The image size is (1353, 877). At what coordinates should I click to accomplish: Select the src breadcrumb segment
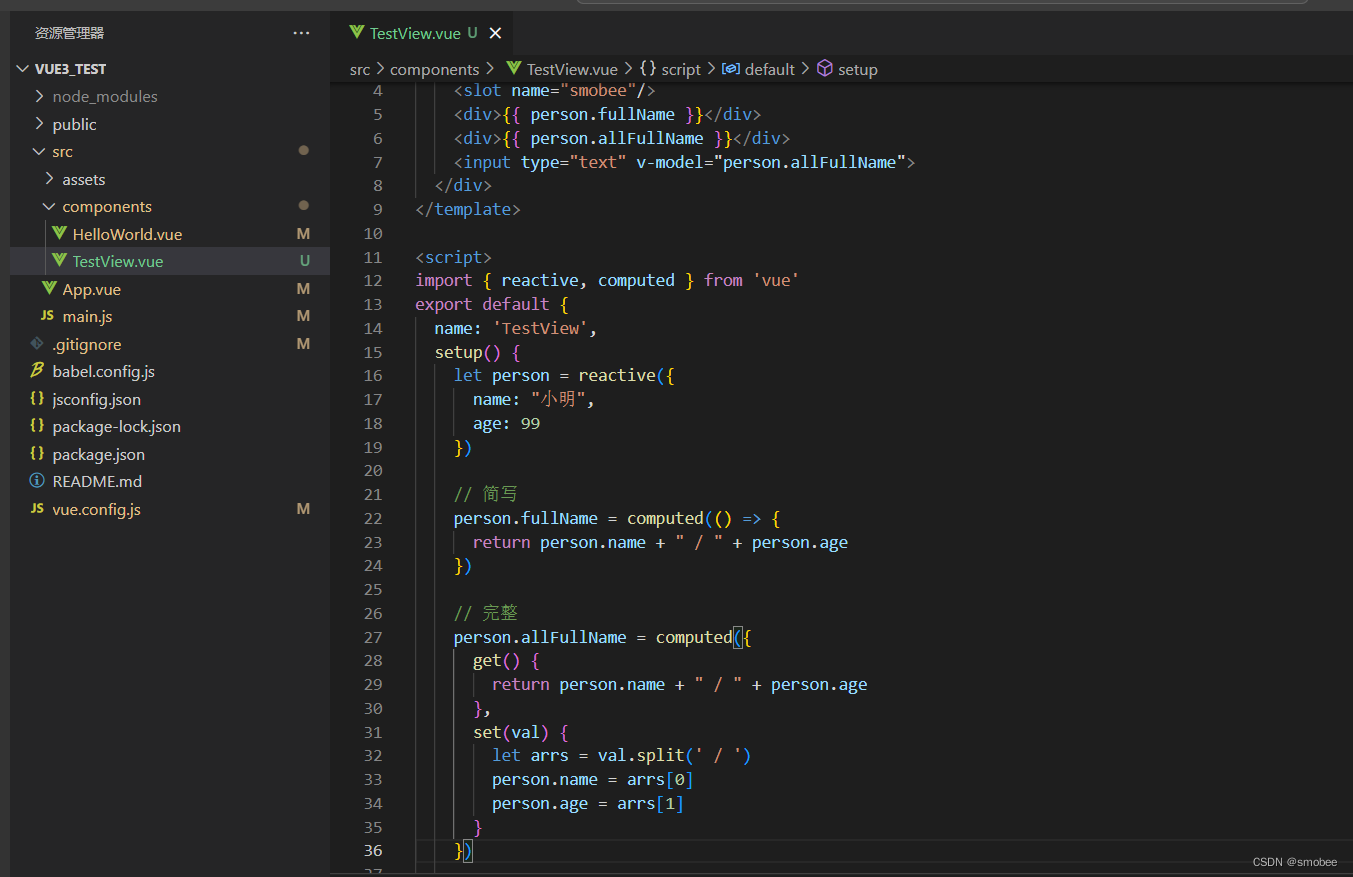pos(360,69)
